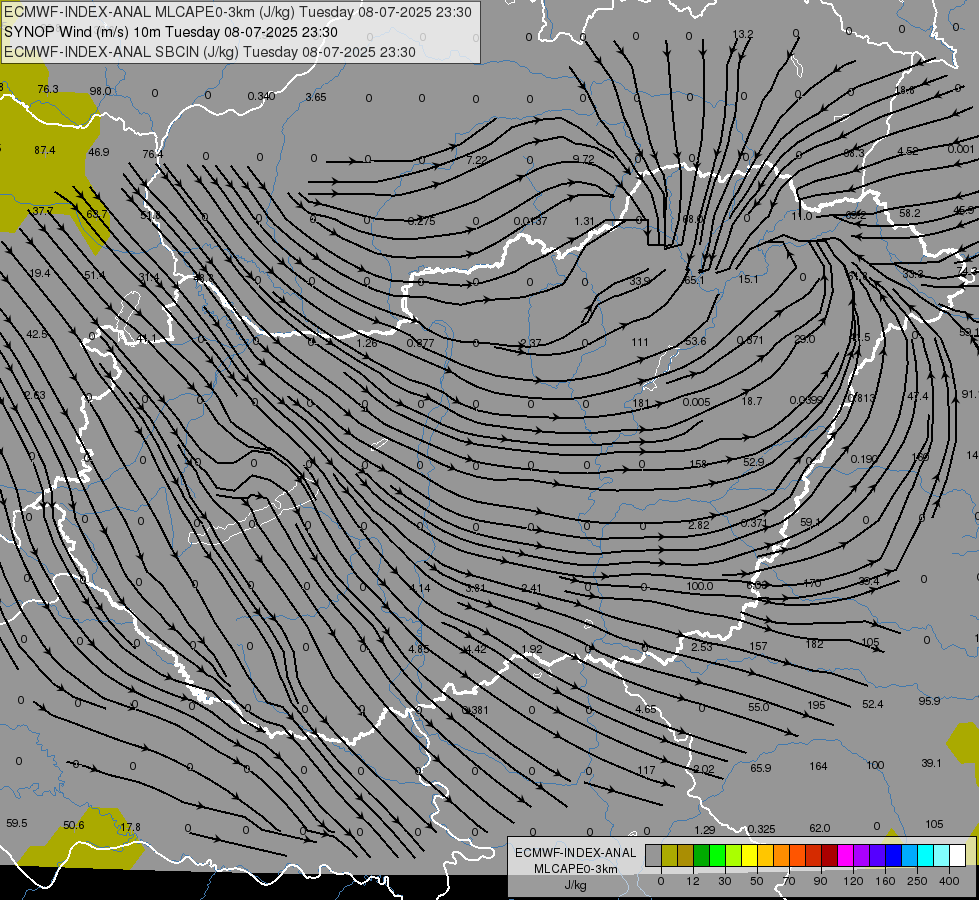This screenshot has height=900, width=979.
Task: Click the 87.4 value on the olive area
Action: point(44,151)
